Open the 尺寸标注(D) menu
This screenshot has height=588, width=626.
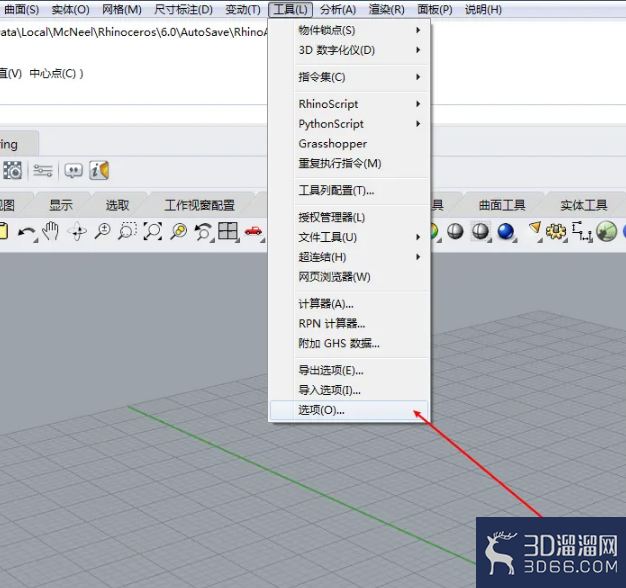click(x=183, y=9)
